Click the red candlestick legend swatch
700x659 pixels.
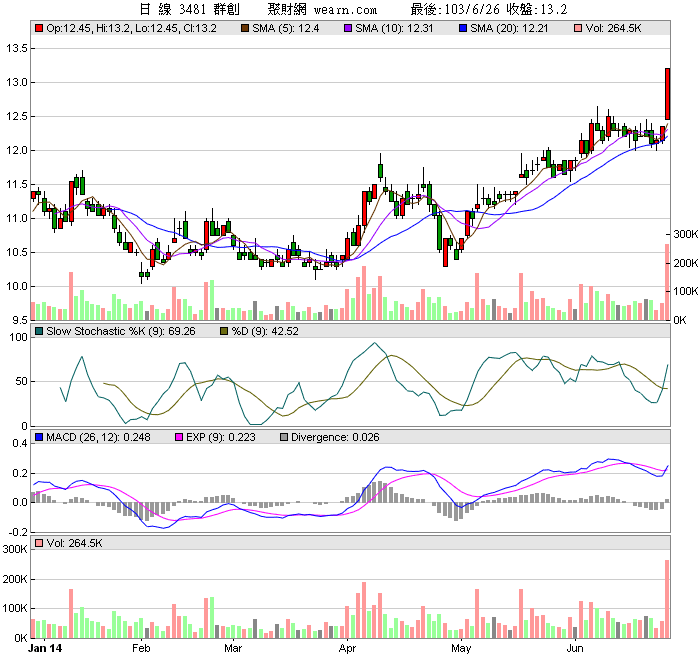[39, 28]
